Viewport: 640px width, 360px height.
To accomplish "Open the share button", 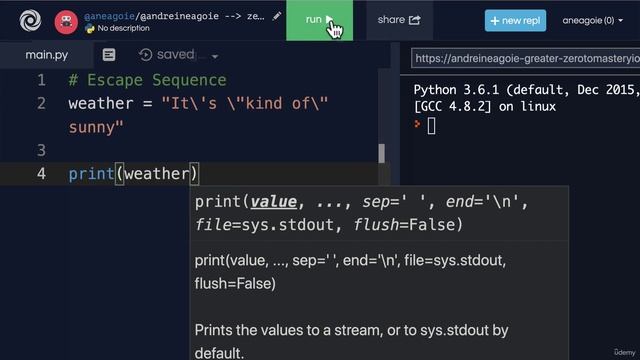I will [x=399, y=20].
